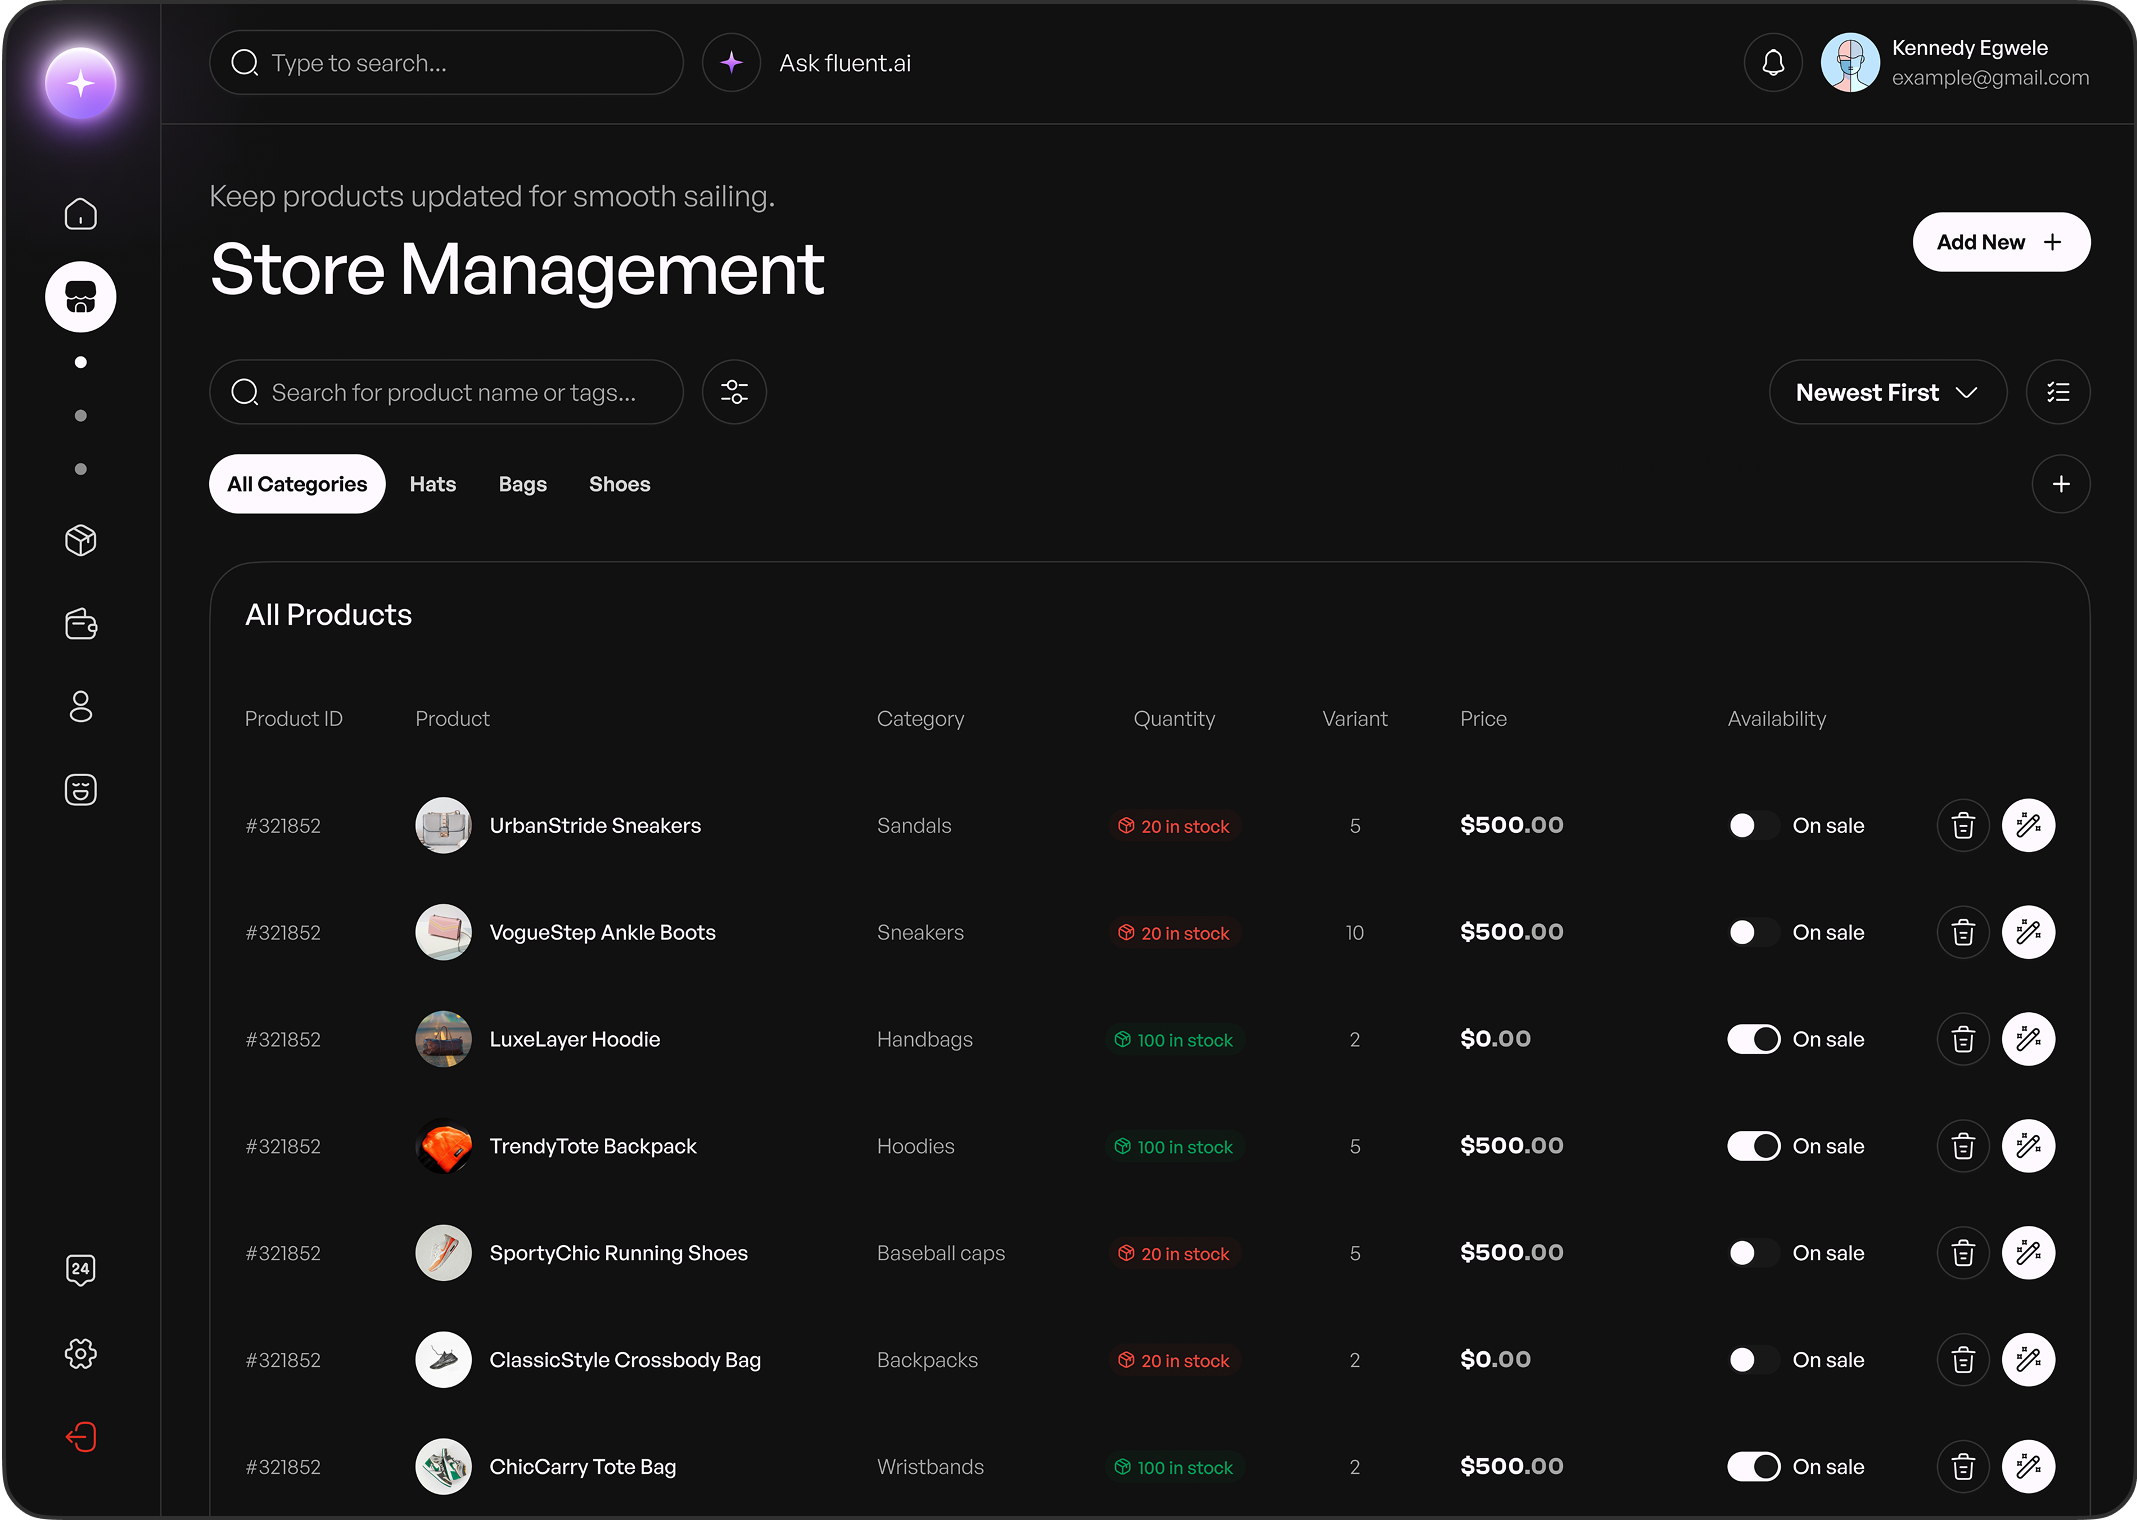This screenshot has width=2137, height=1520.
Task: Edit the LuxeLayer Hoodie product
Action: 2028,1039
